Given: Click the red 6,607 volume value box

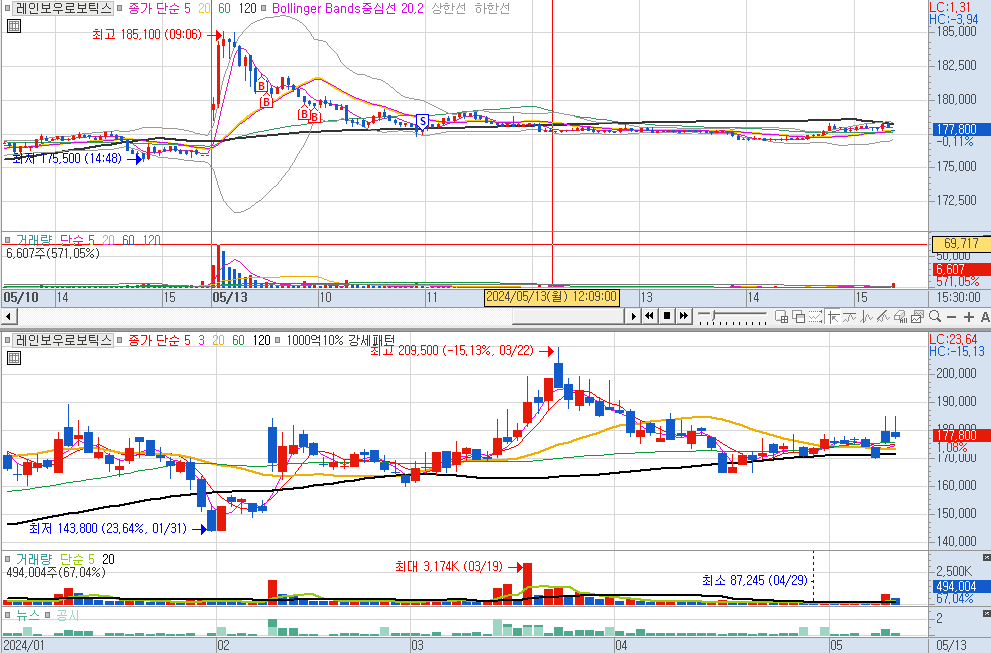Looking at the screenshot, I should coord(961,269).
